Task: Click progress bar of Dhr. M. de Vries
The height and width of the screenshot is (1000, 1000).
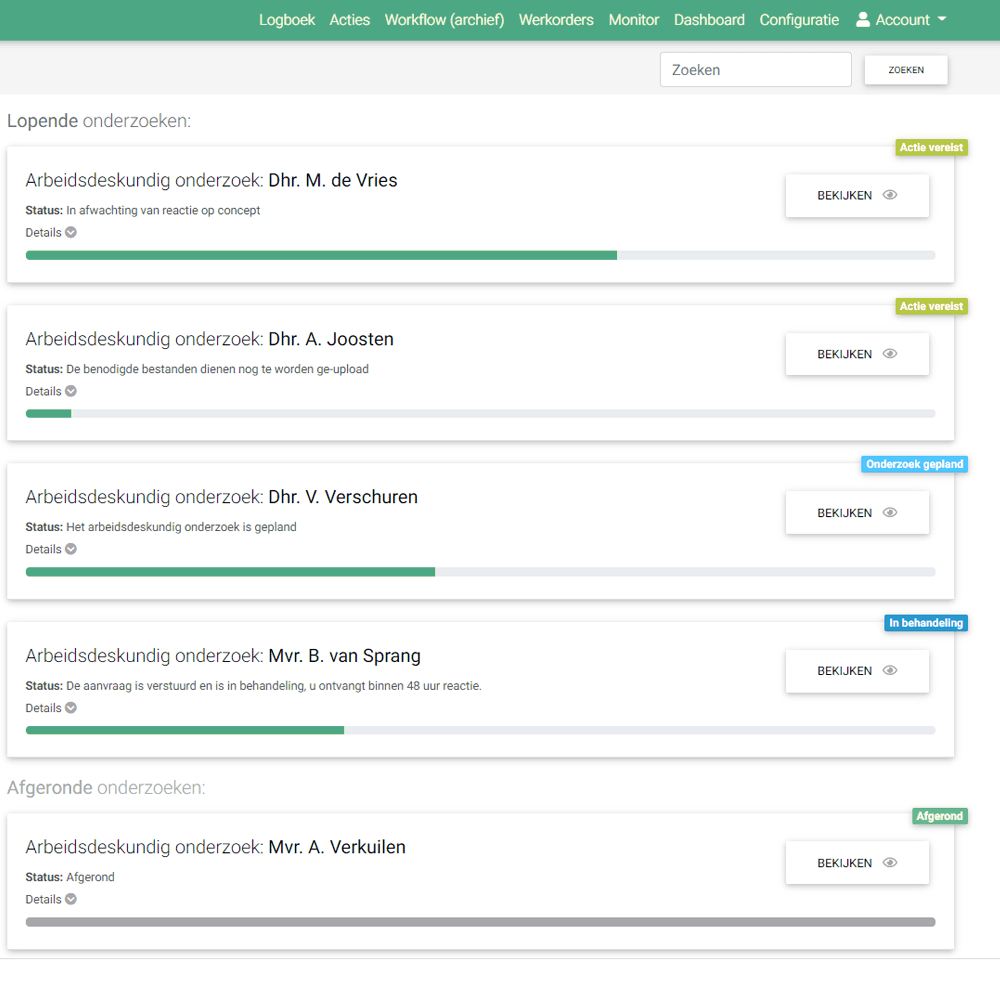Action: click(x=480, y=256)
